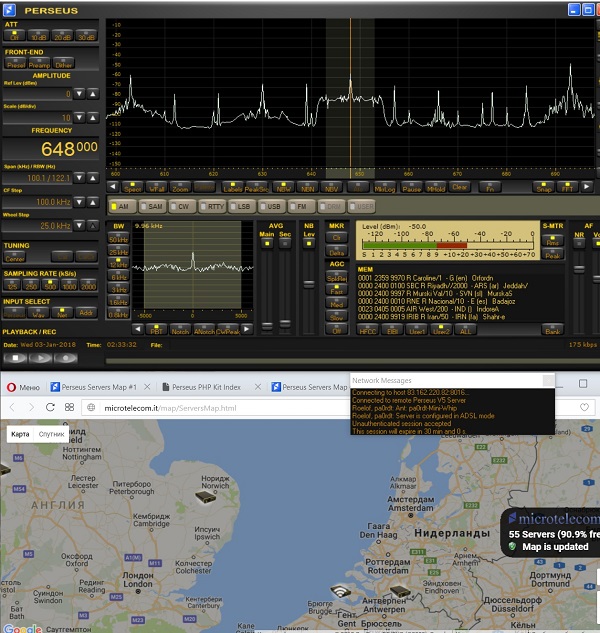Close the Perseus PHP Kit Index tab
Viewport: 600px width, 633px height.
click(x=258, y=387)
